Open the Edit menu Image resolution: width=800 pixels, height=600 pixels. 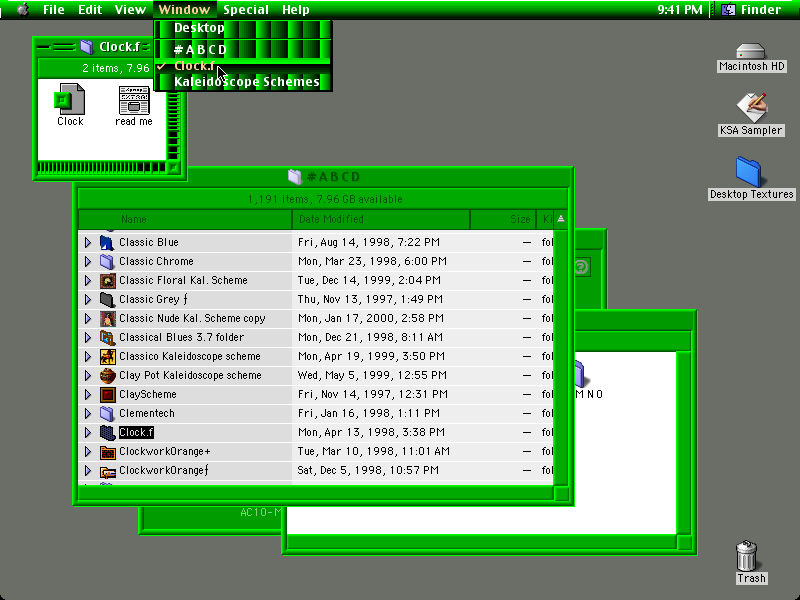coord(90,10)
